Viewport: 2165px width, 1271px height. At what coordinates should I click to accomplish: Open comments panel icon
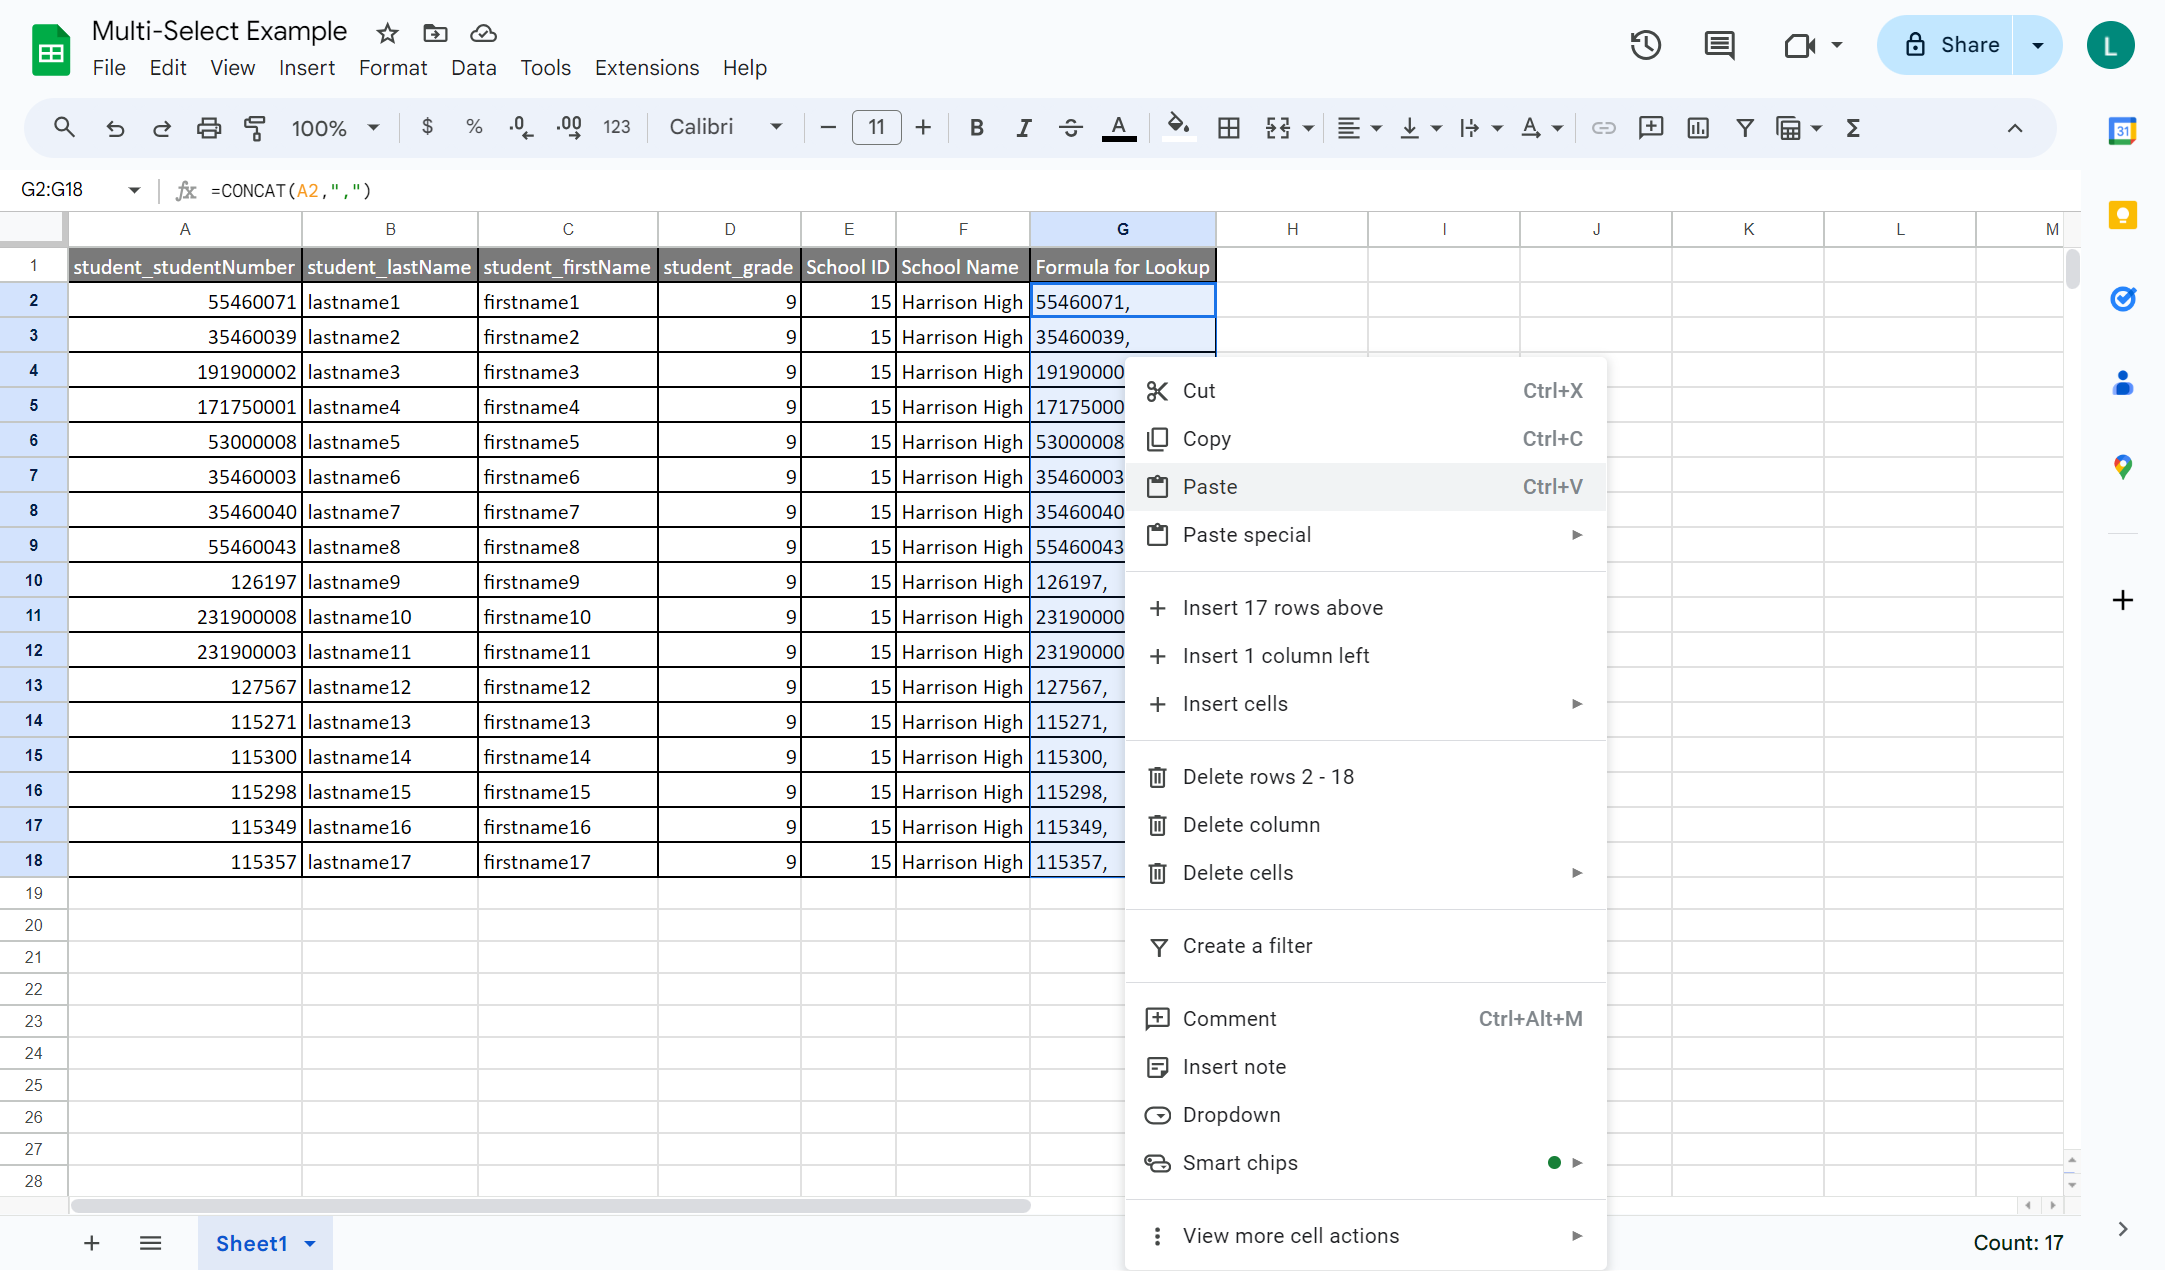1719,45
